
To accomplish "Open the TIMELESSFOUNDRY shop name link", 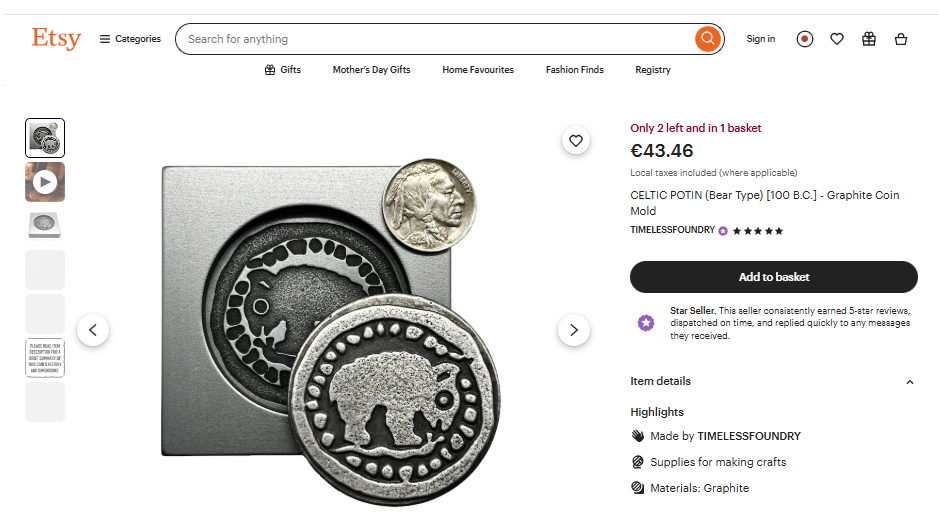I will [x=673, y=230].
